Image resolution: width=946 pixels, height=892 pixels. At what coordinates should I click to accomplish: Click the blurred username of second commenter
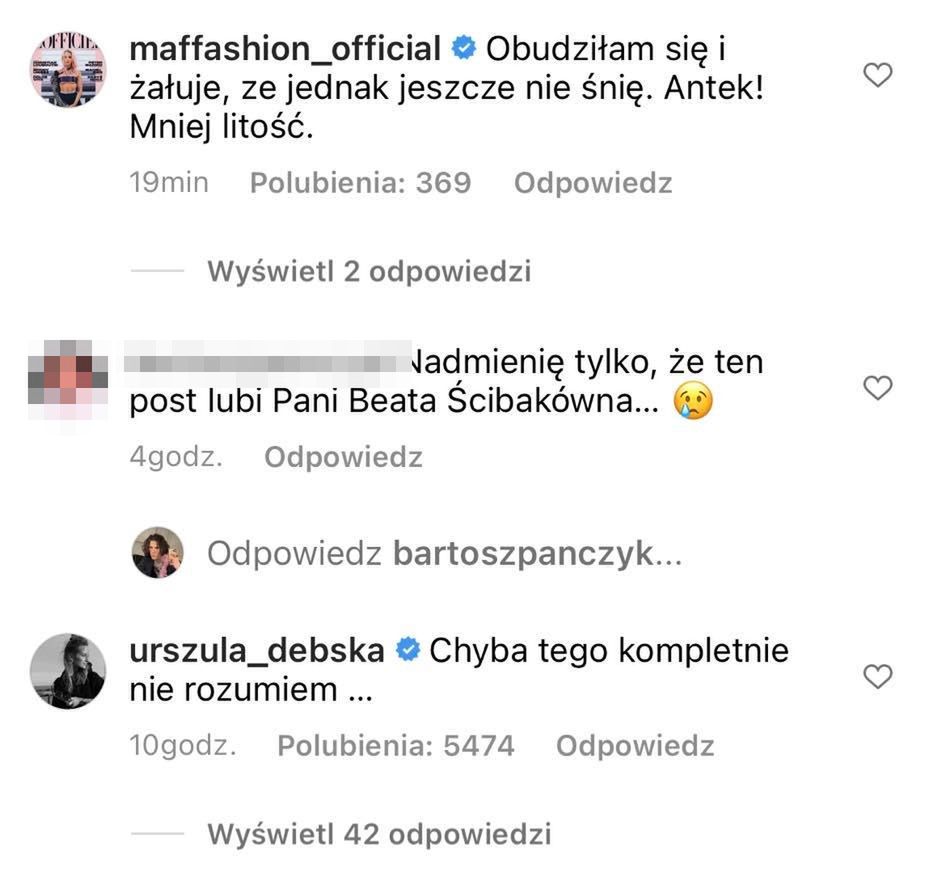tap(270, 361)
